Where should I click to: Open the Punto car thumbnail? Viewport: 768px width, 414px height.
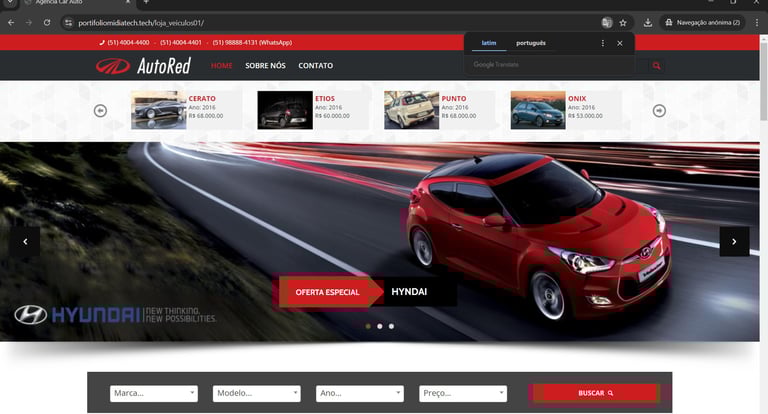[x=411, y=110]
